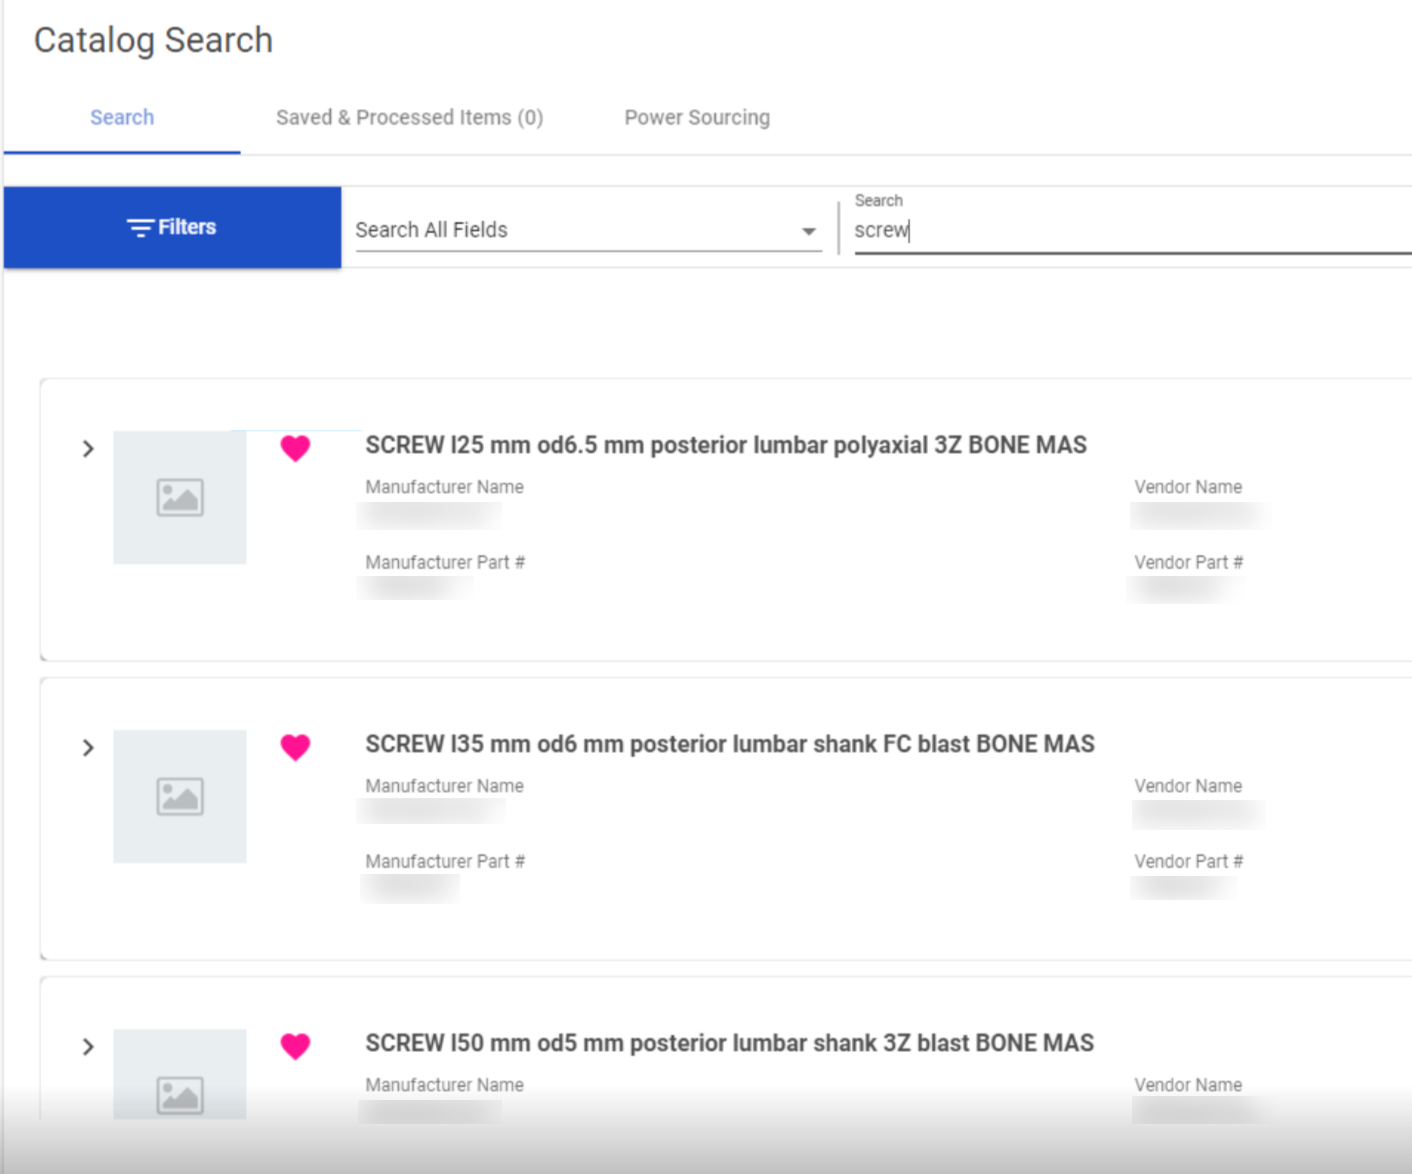Viewport: 1412px width, 1174px height.
Task: Open the Search All Fields dropdown
Action: point(588,230)
